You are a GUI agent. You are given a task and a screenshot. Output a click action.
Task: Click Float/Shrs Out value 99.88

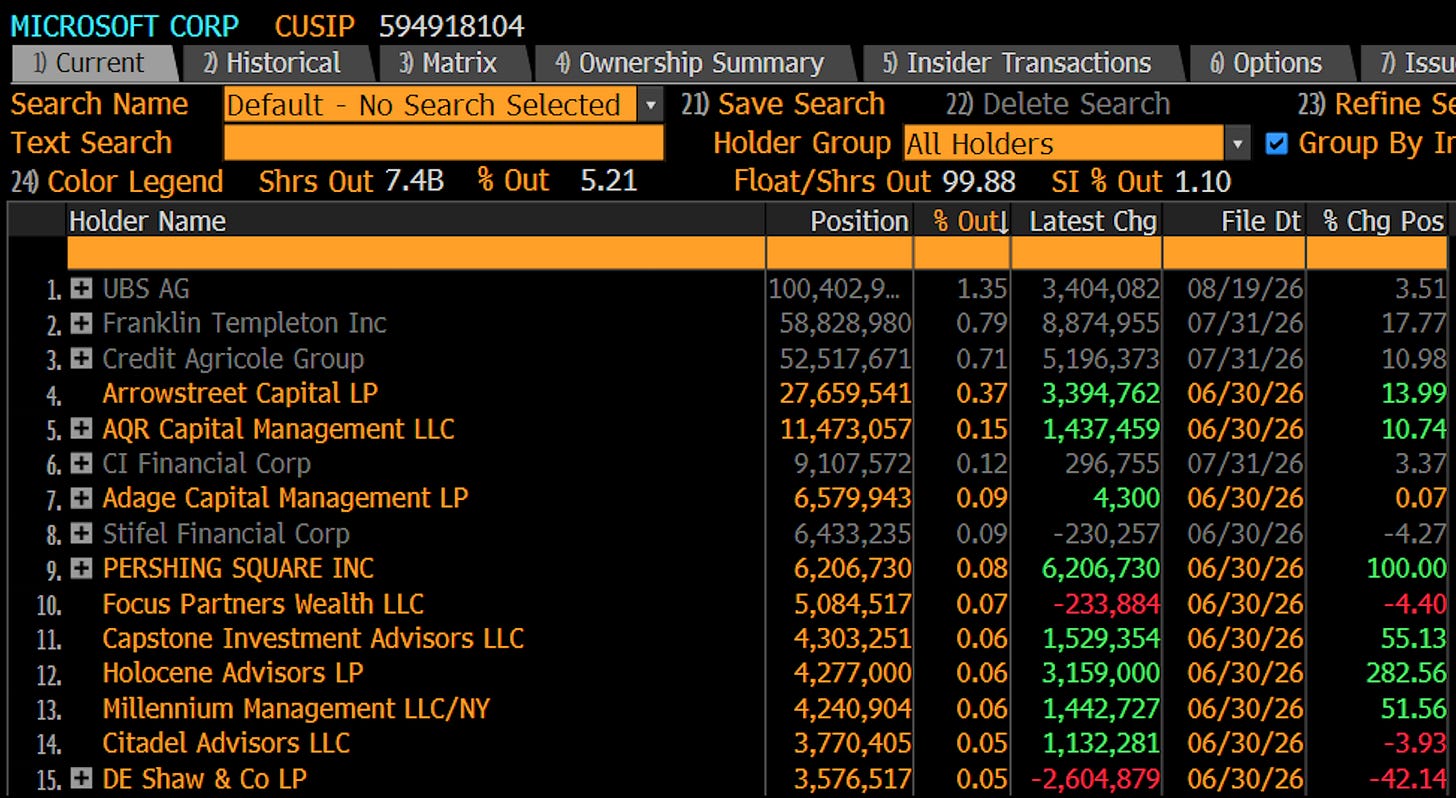tap(979, 182)
